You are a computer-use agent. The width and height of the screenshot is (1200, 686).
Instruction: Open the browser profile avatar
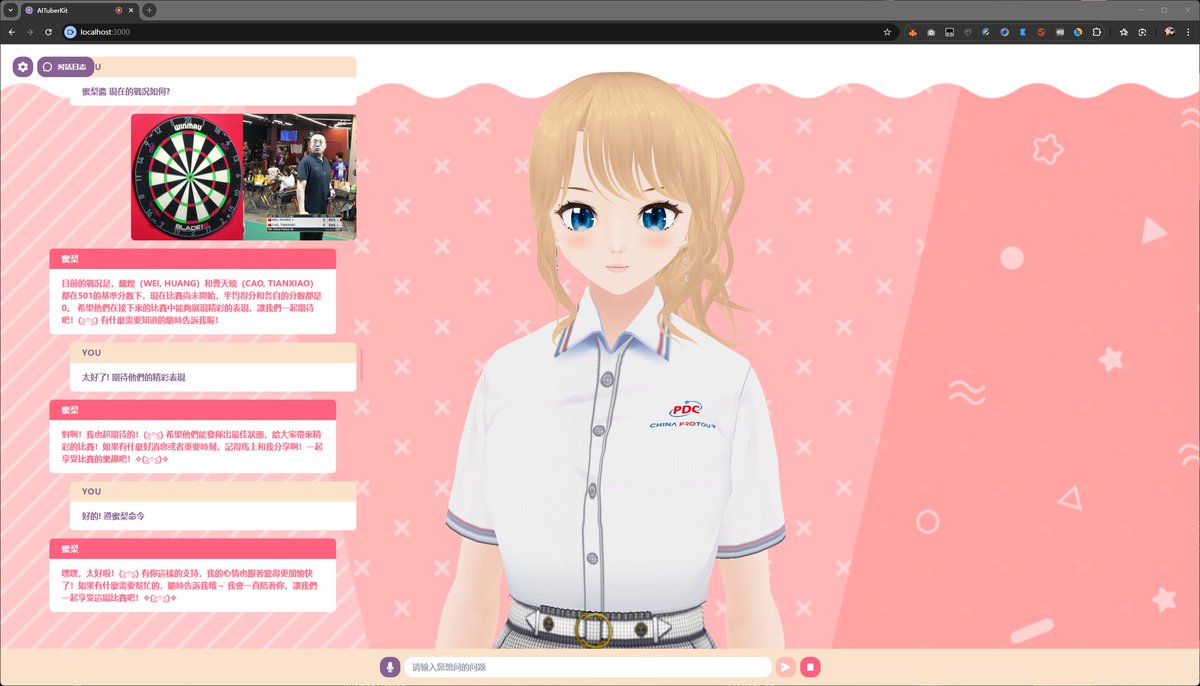point(1168,32)
